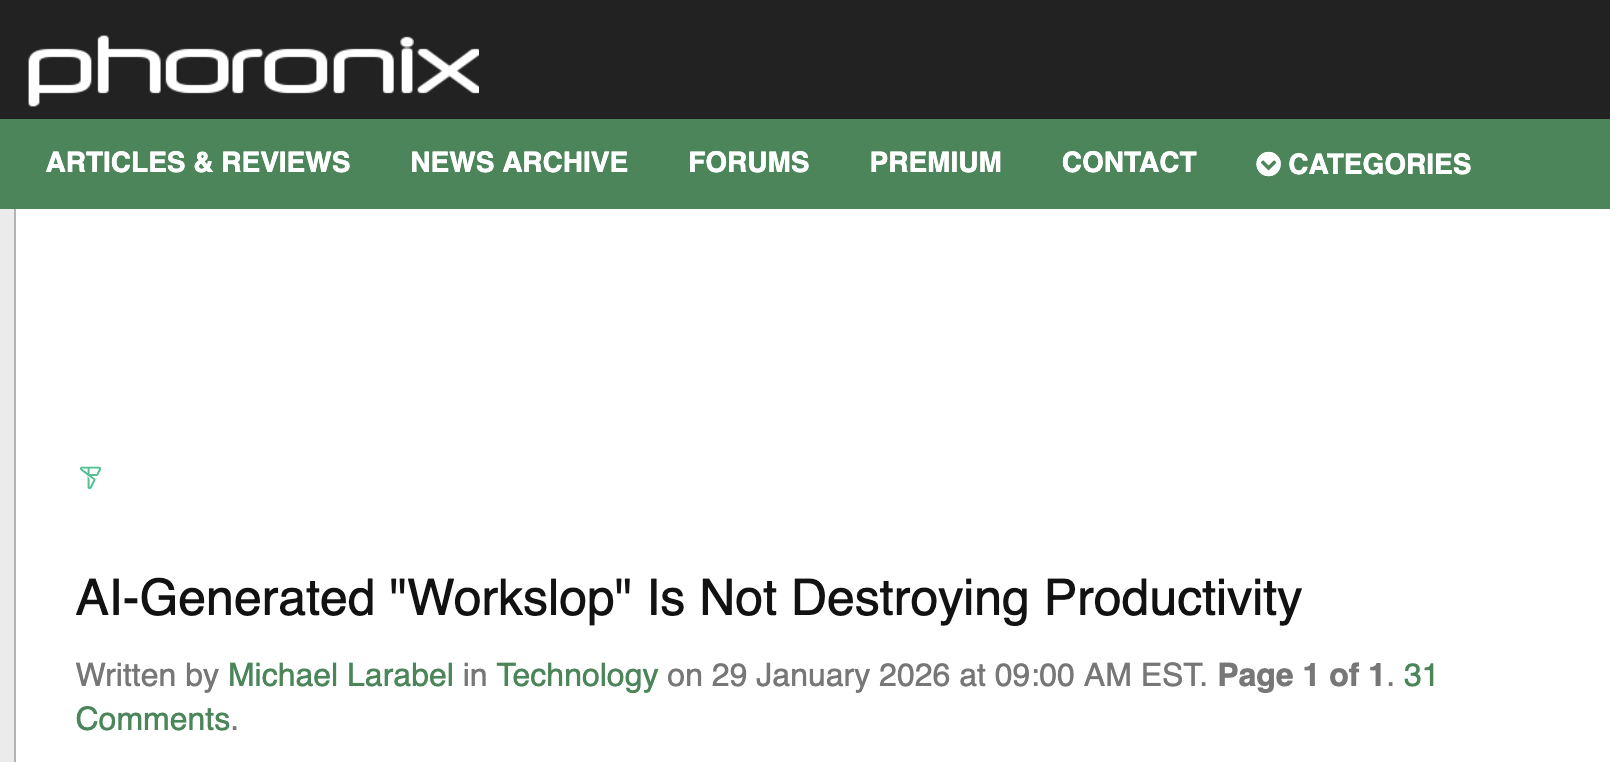Screen dimensions: 1610x762
Task: Open the Forums section
Action: click(749, 162)
